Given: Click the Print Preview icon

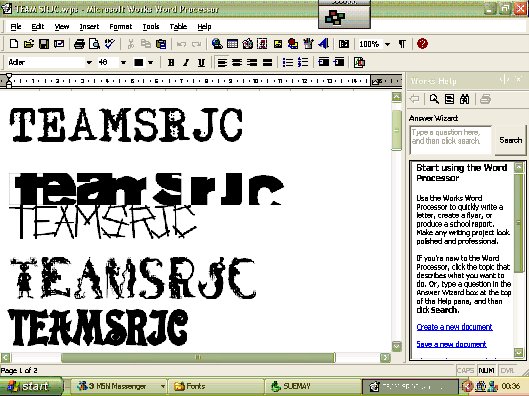Looking at the screenshot, I should pyautogui.click(x=94, y=44).
